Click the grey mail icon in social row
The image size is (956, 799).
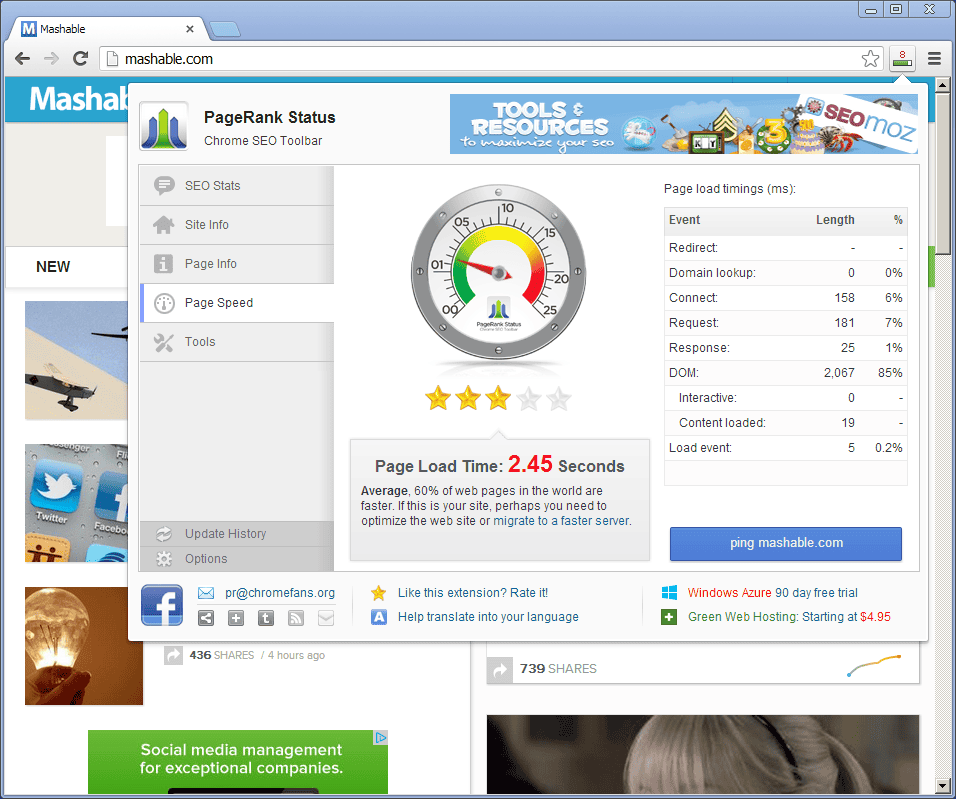[326, 618]
